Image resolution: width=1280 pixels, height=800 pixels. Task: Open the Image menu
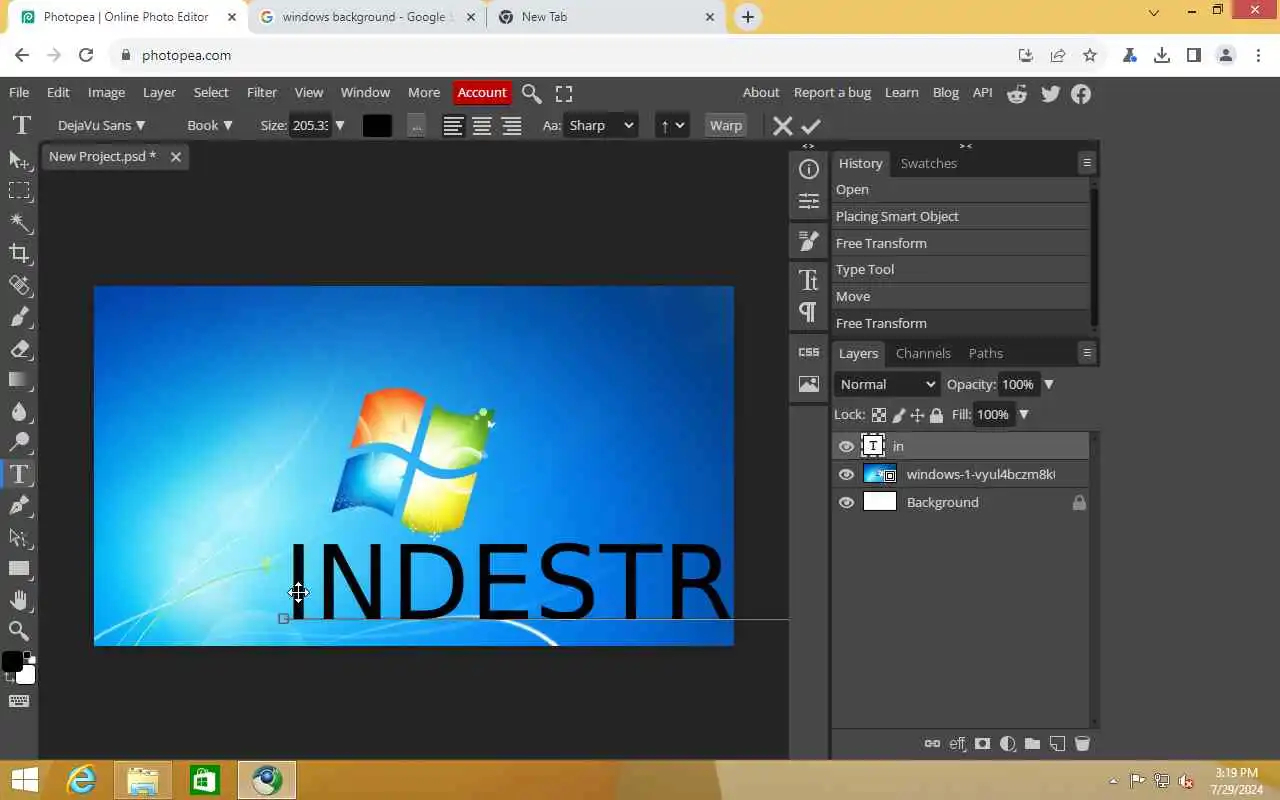pos(106,93)
